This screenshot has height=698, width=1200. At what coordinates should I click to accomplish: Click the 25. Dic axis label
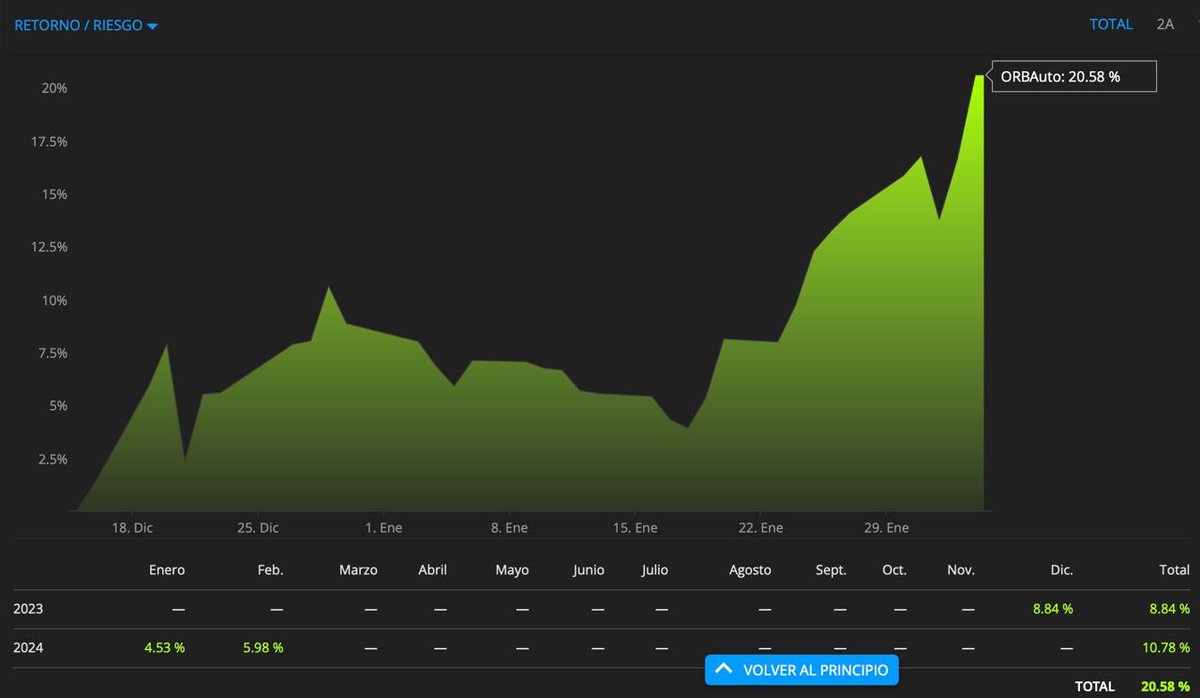coord(258,528)
